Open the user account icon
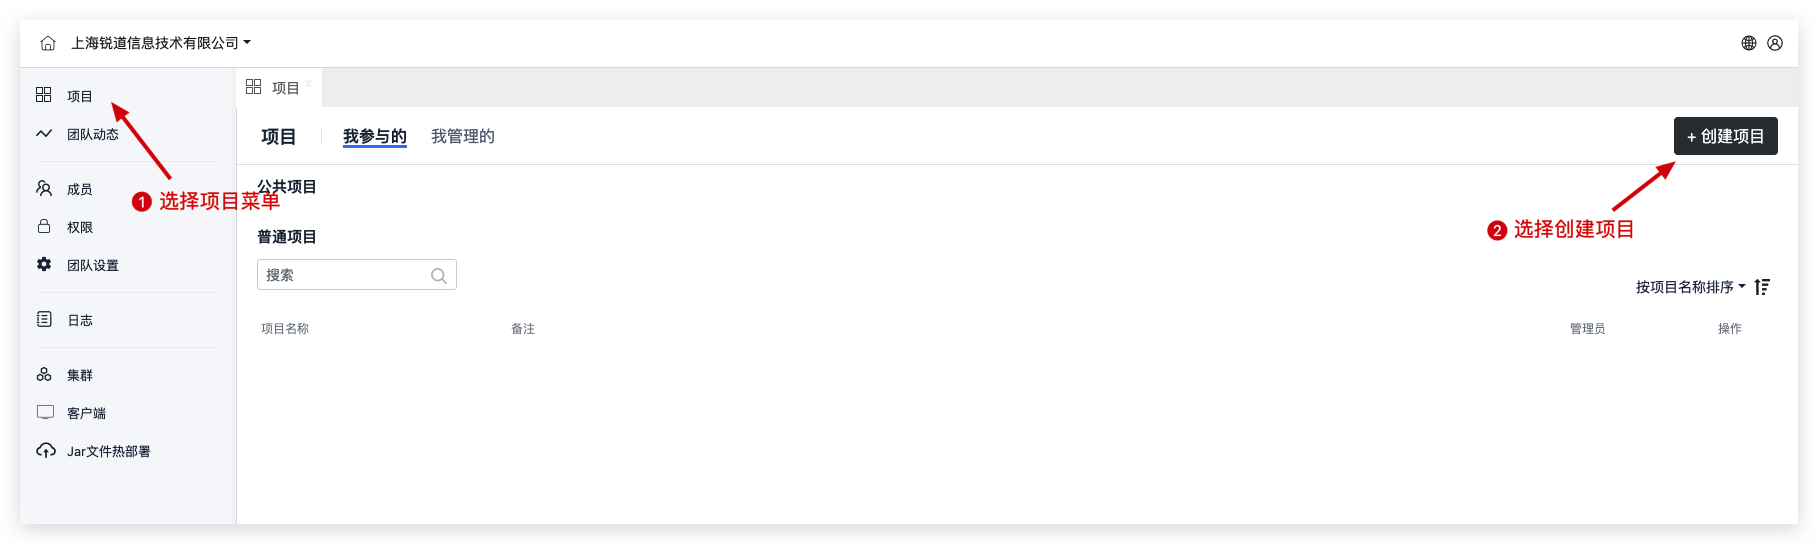The width and height of the screenshot is (1818, 544). coord(1775,43)
